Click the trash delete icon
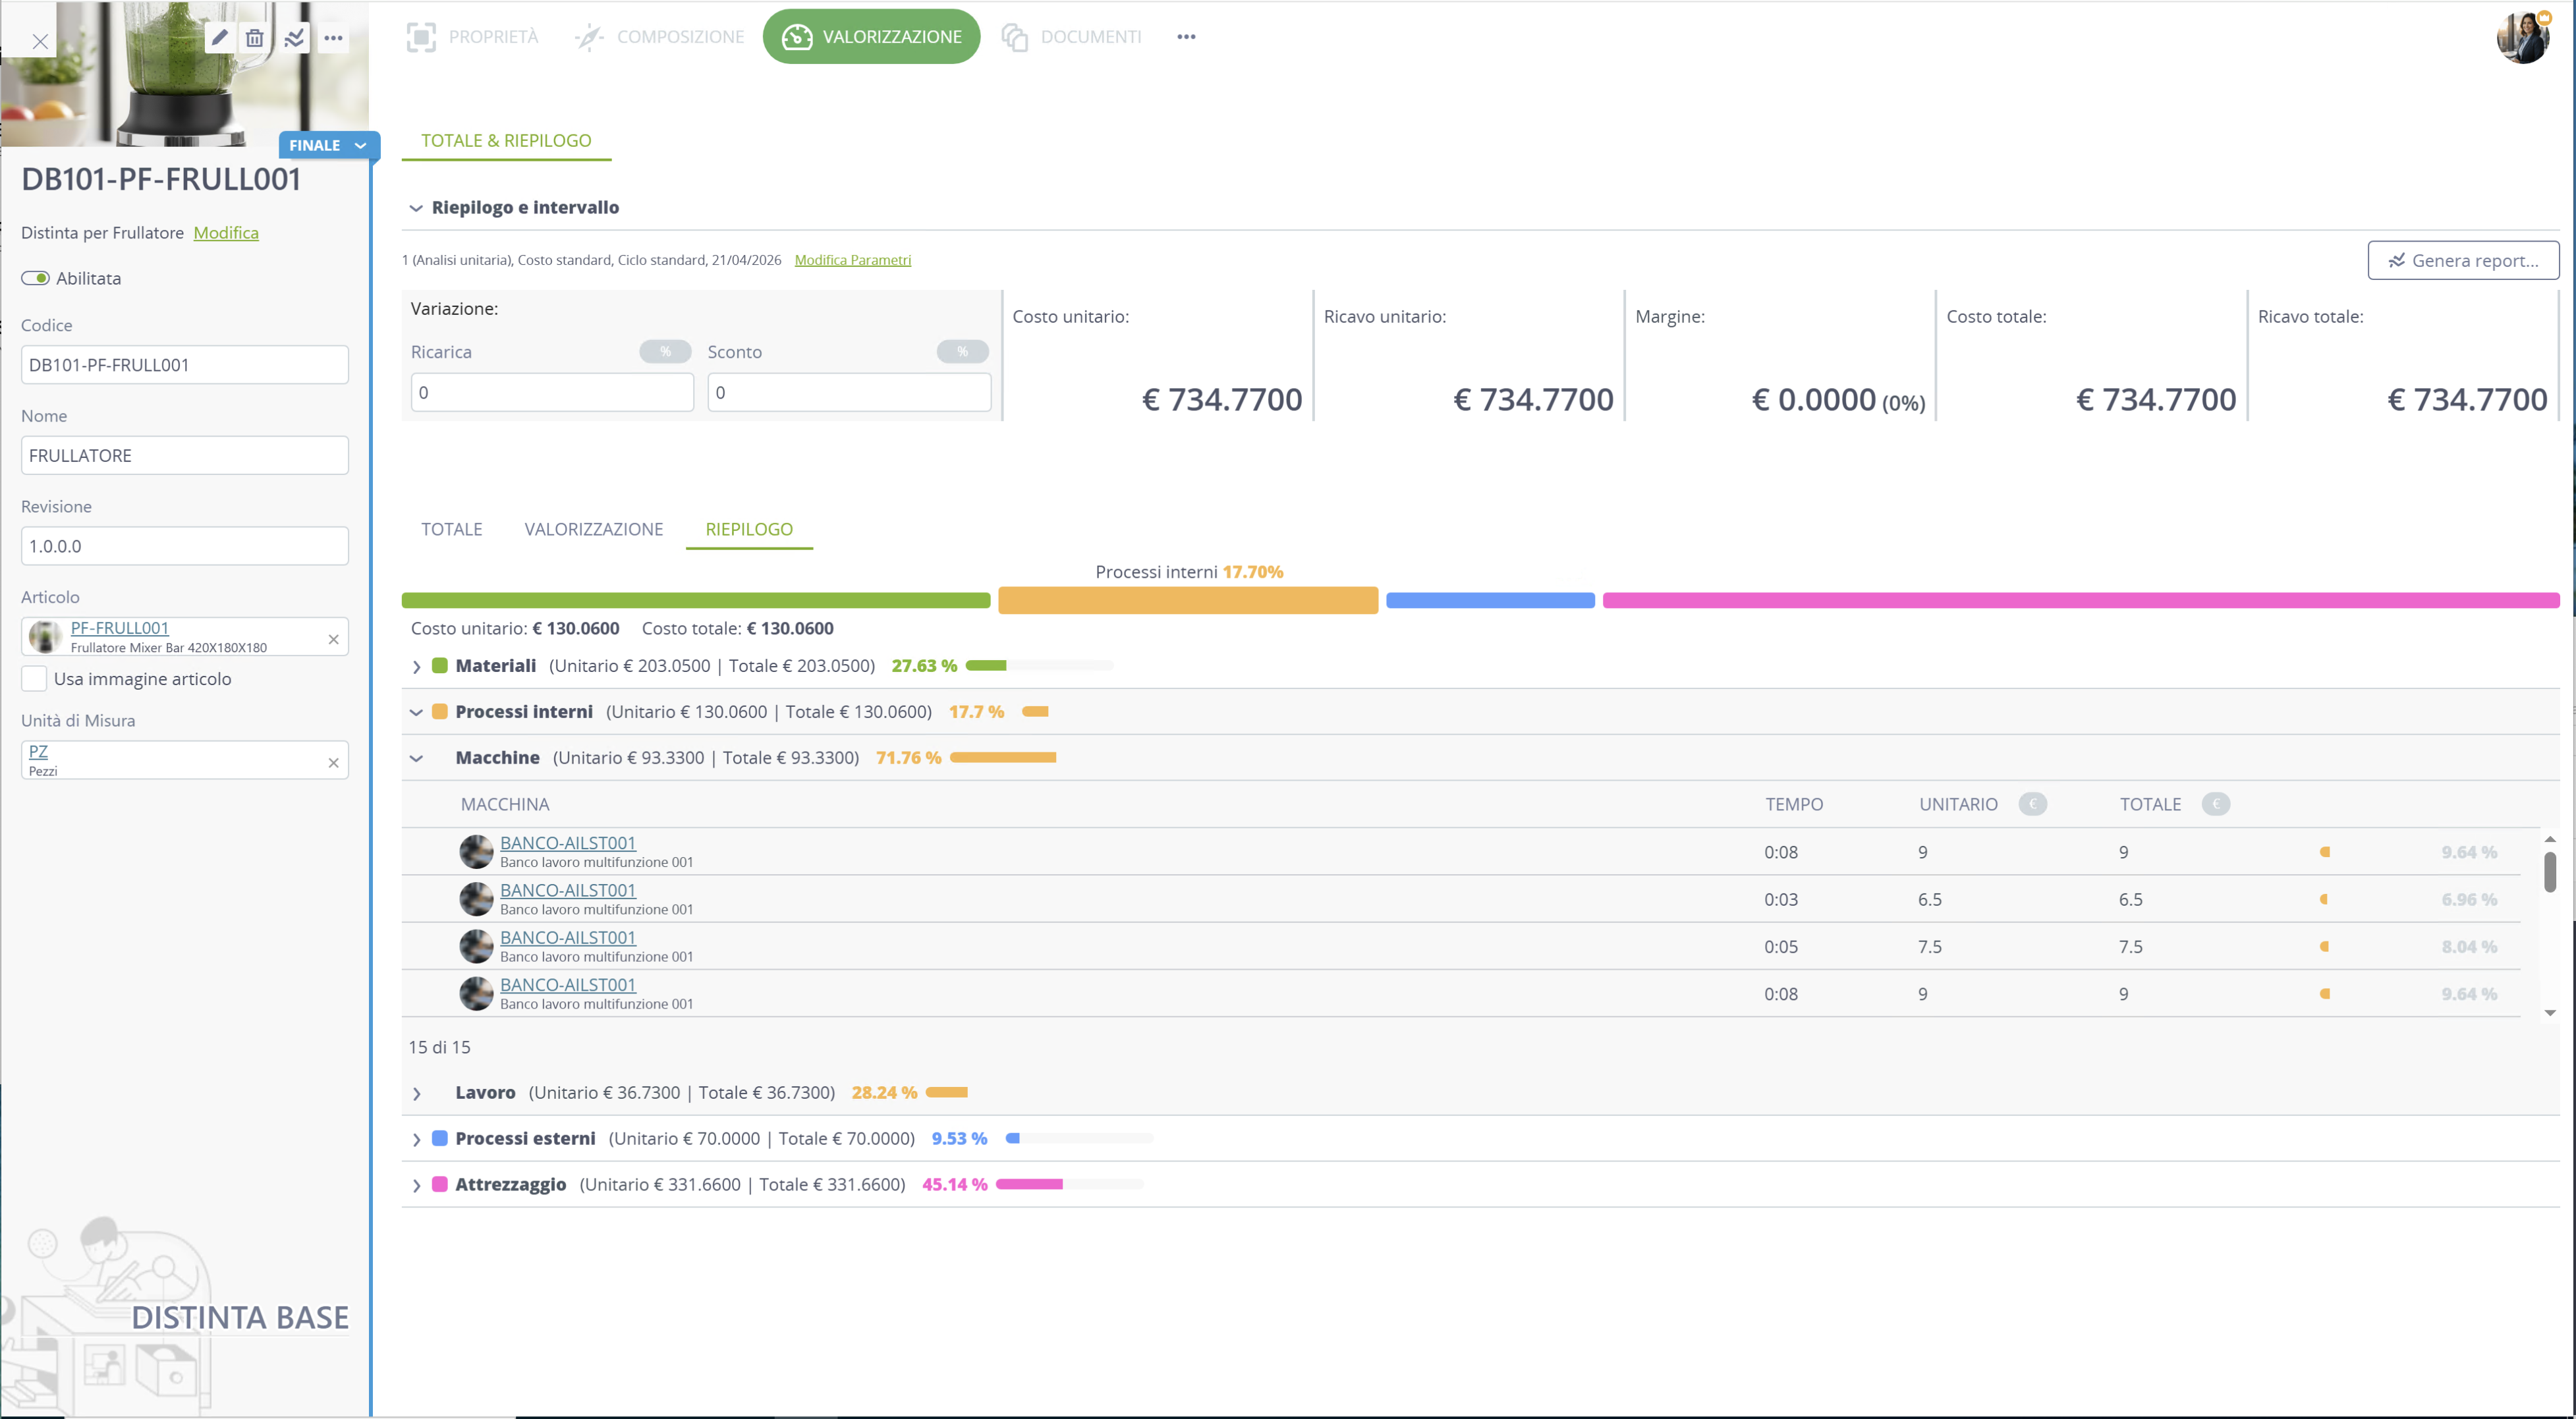 point(255,38)
